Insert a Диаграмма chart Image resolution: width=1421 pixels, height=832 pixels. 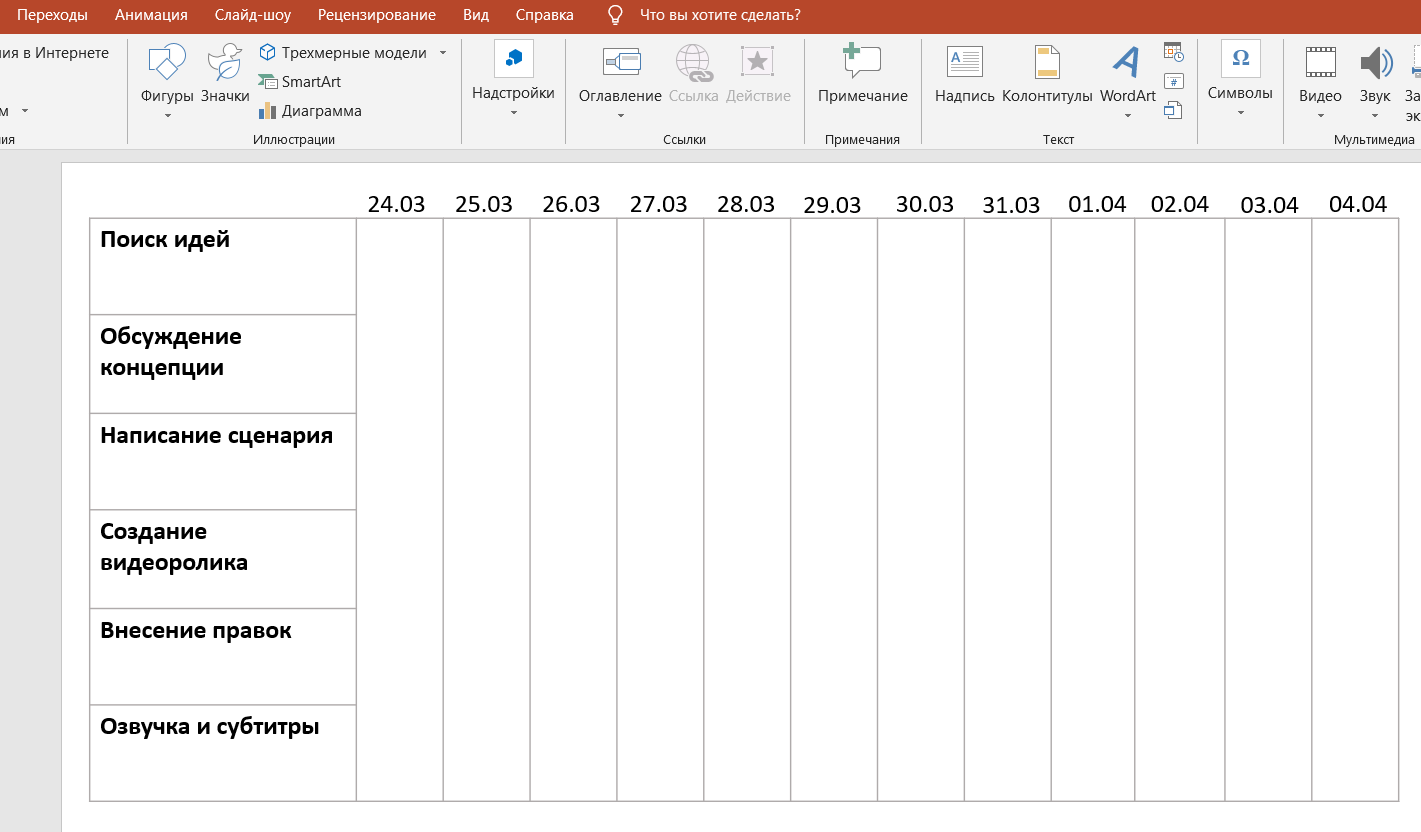tap(310, 111)
